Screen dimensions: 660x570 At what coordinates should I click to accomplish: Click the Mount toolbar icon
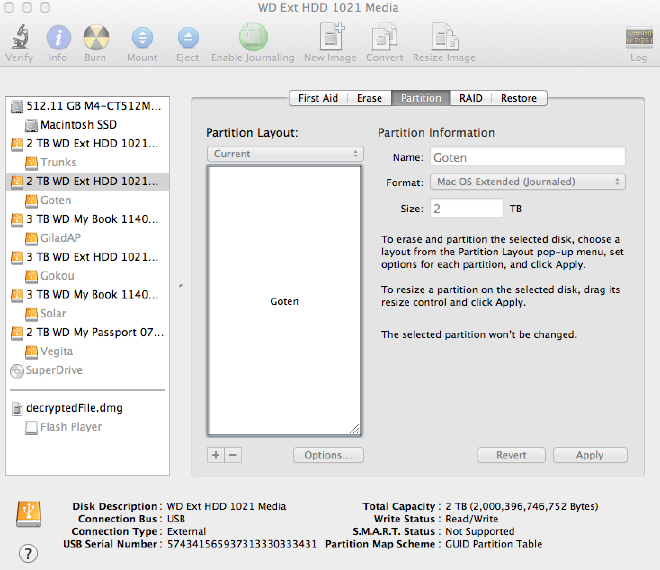pyautogui.click(x=142, y=38)
